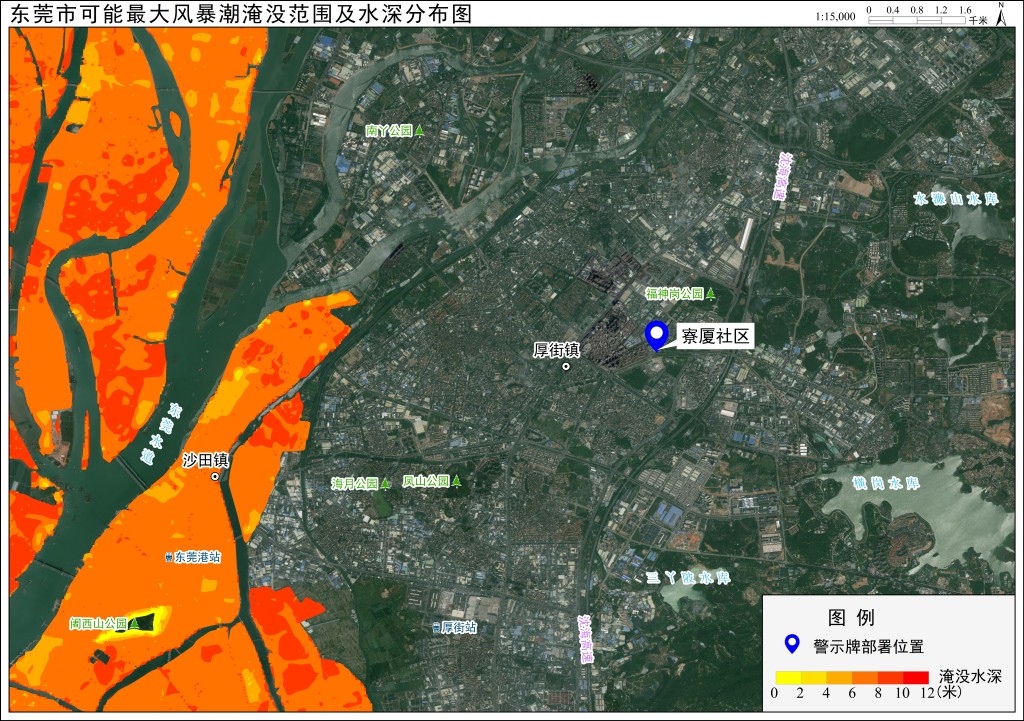Click the 南丫公园 park label

click(389, 131)
